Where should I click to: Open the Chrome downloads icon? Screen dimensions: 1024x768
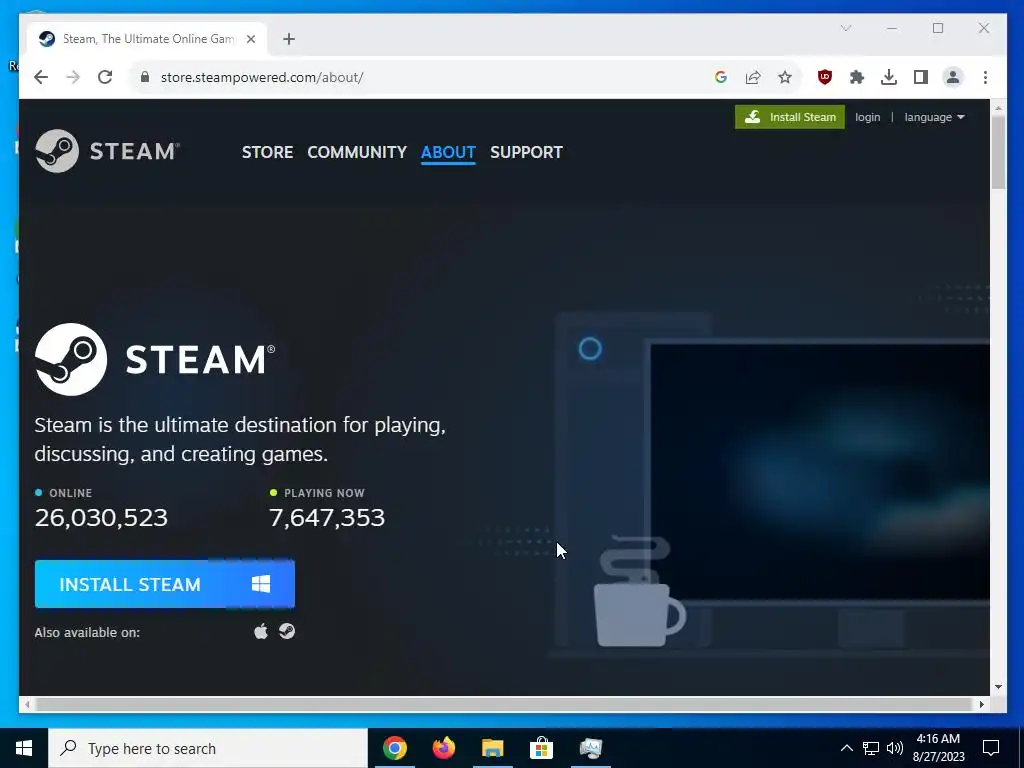pos(889,77)
